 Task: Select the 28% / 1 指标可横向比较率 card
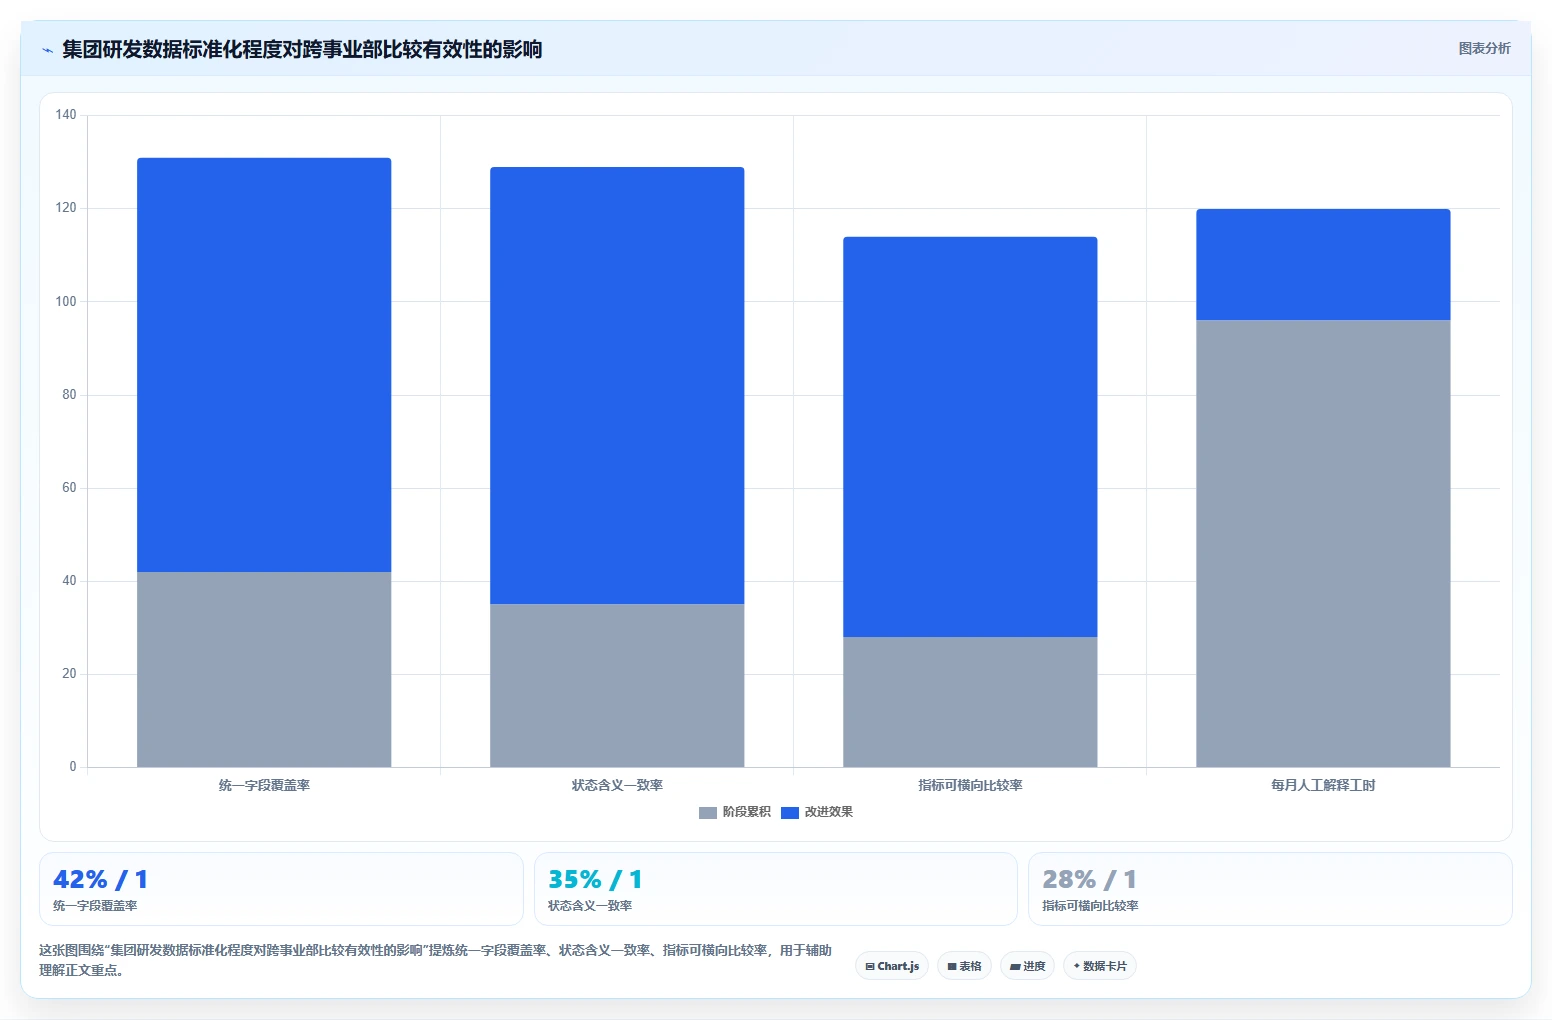1270,889
